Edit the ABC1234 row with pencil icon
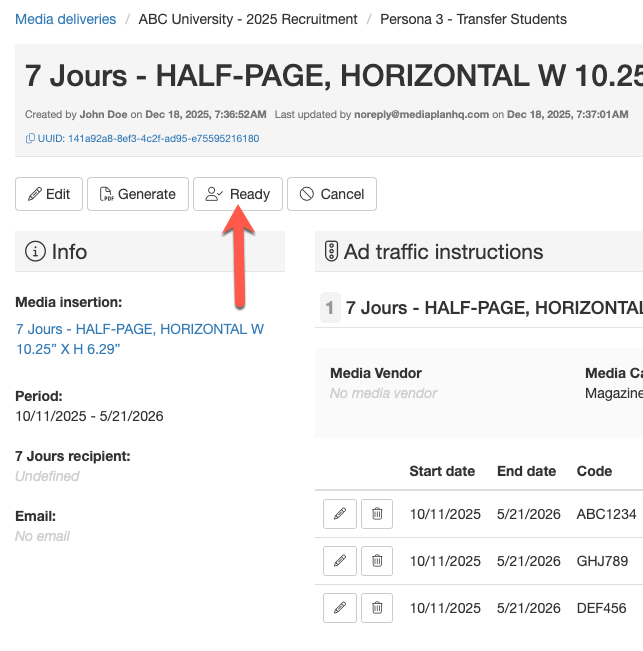This screenshot has height=651, width=643. coord(340,514)
